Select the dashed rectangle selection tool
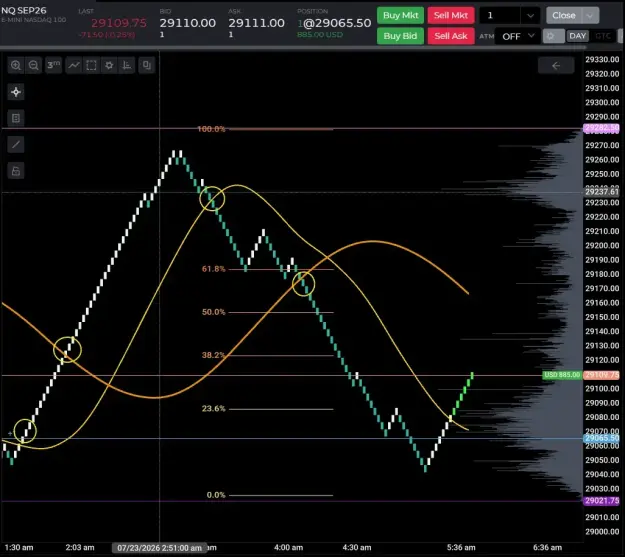625x557 pixels. click(91, 65)
